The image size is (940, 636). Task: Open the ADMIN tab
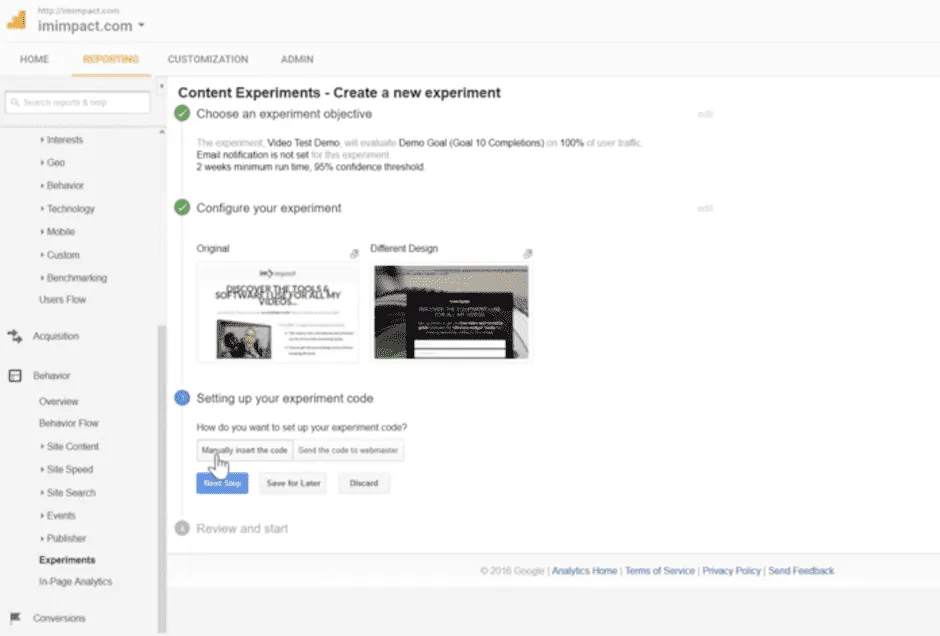pos(297,59)
